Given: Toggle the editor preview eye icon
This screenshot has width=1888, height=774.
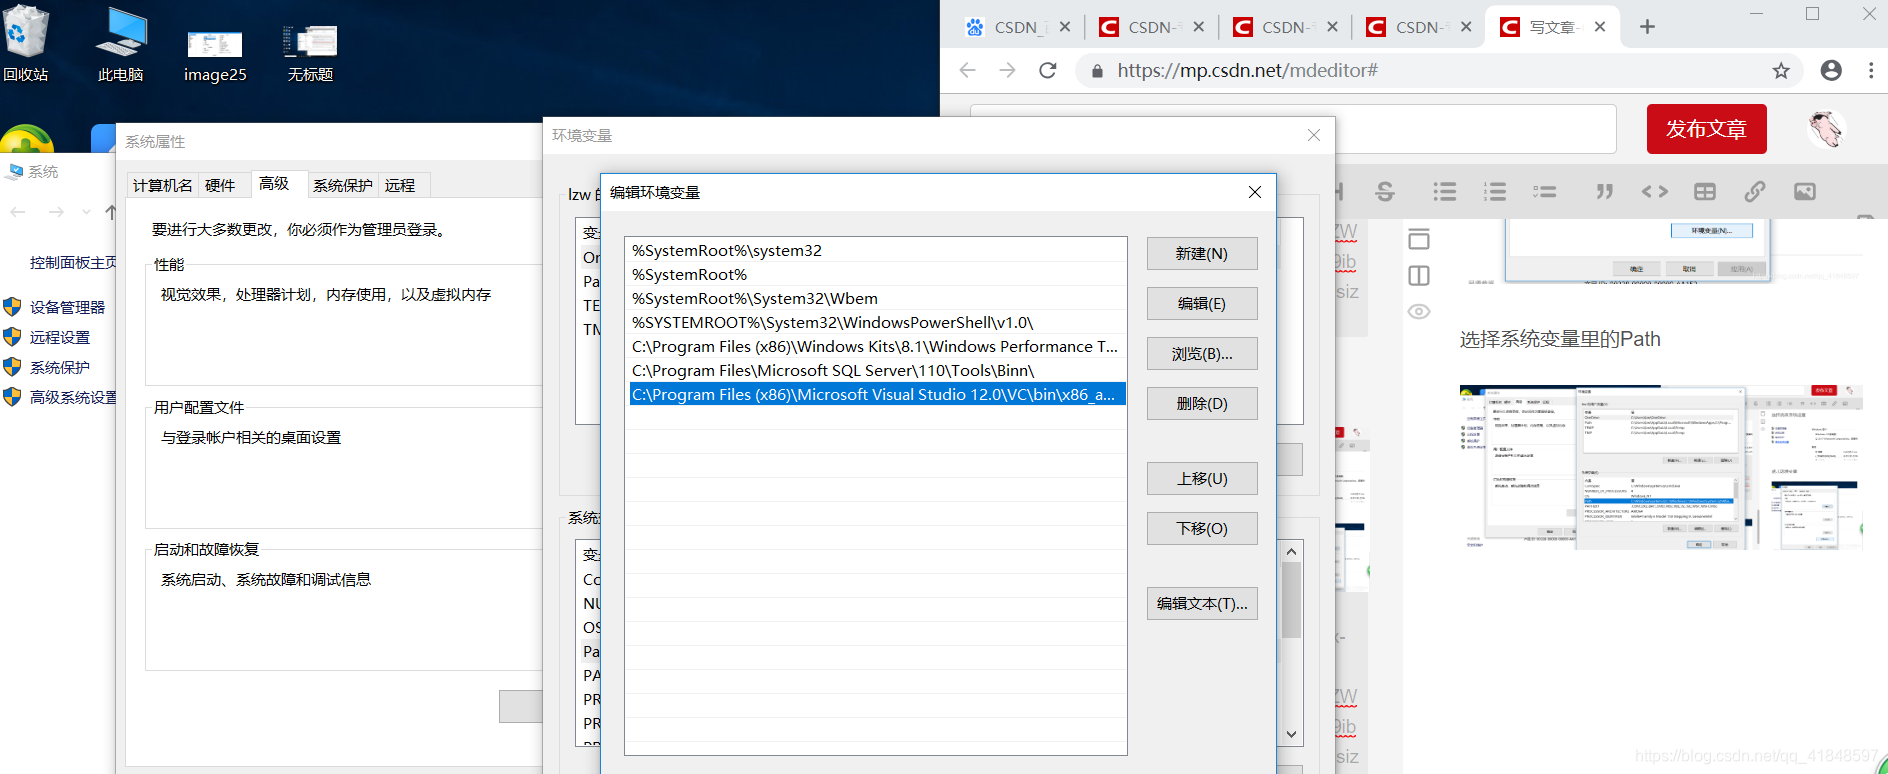Looking at the screenshot, I should pos(1419,311).
